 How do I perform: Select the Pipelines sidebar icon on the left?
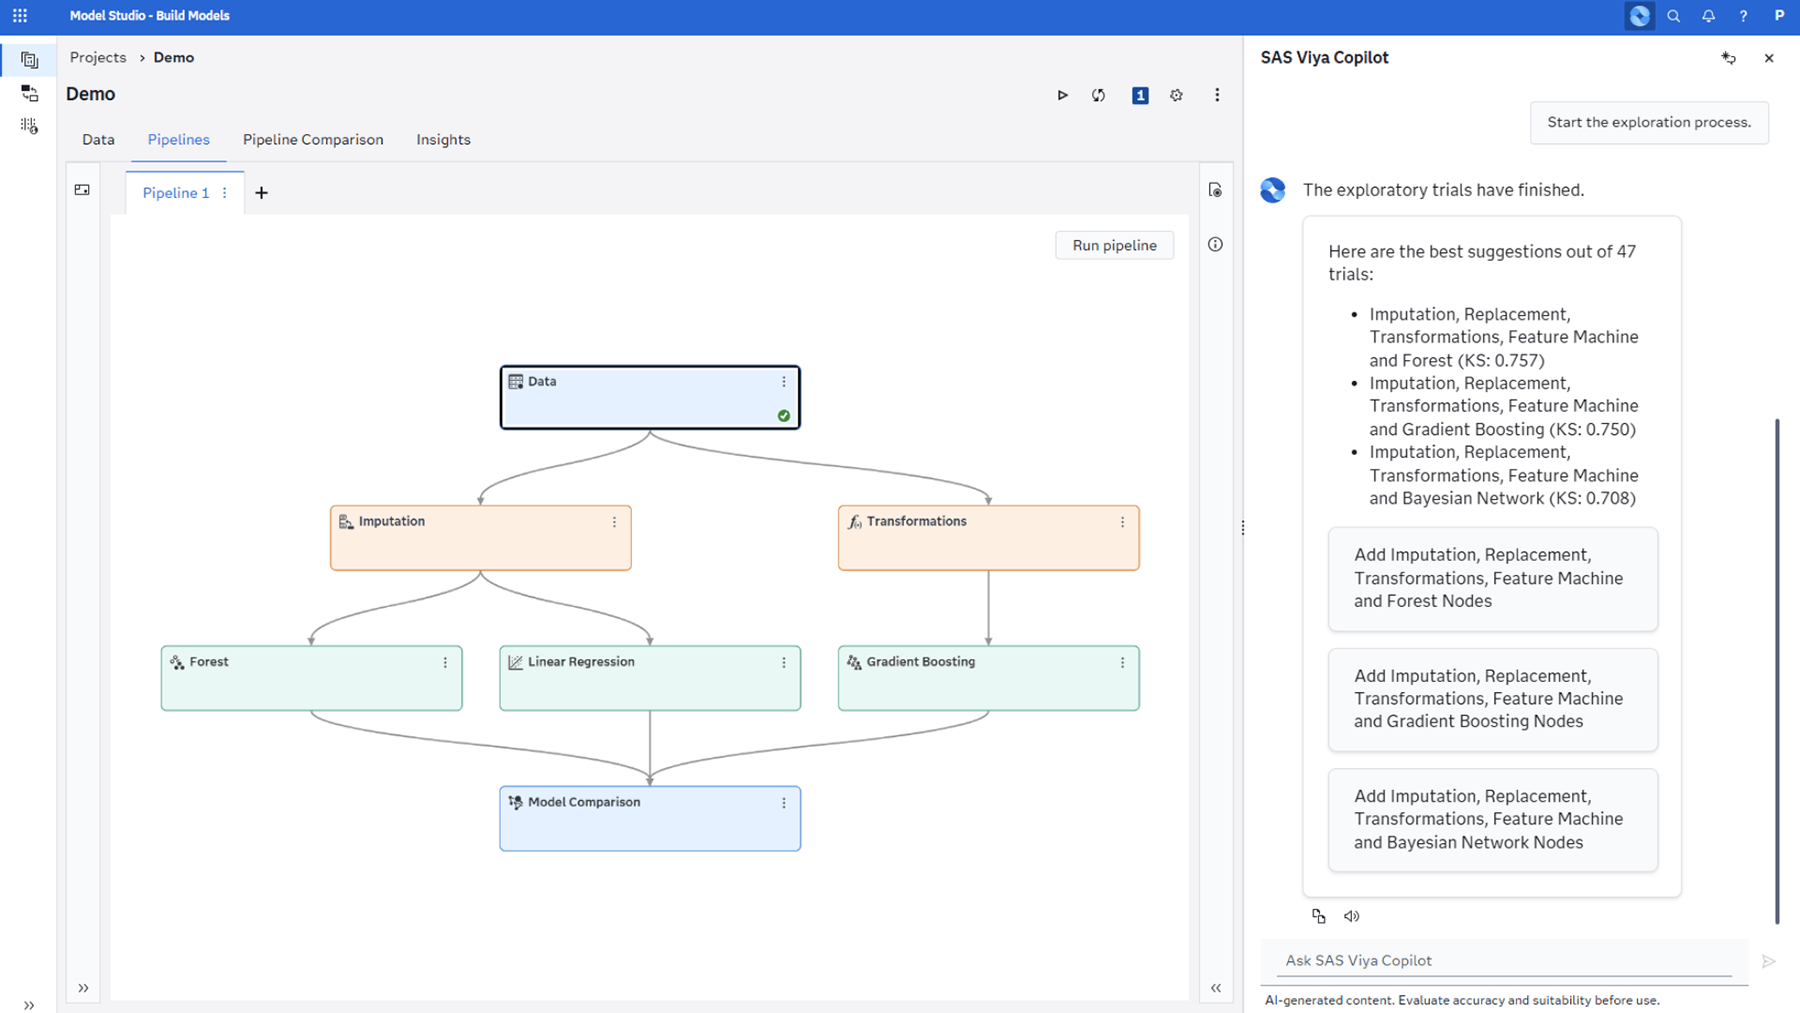click(x=29, y=59)
